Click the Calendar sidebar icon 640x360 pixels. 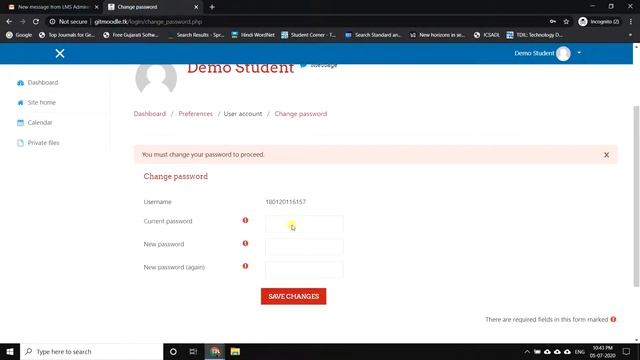[20, 122]
